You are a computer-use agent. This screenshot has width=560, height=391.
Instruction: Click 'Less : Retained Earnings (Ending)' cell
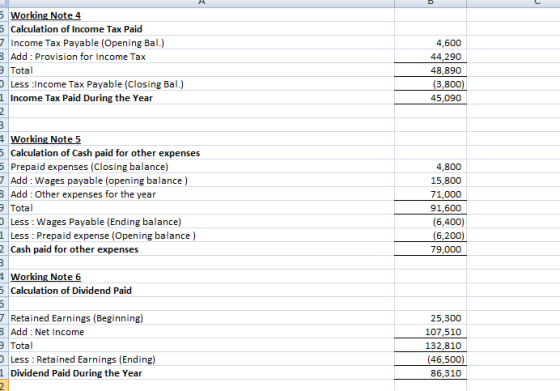click(201, 359)
